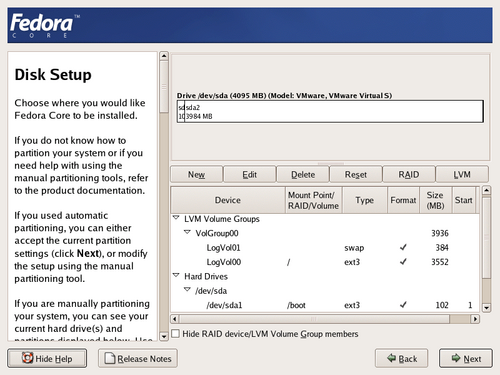The width and height of the screenshot is (500, 375).
Task: Click the Delete partition button
Action: [x=303, y=174]
